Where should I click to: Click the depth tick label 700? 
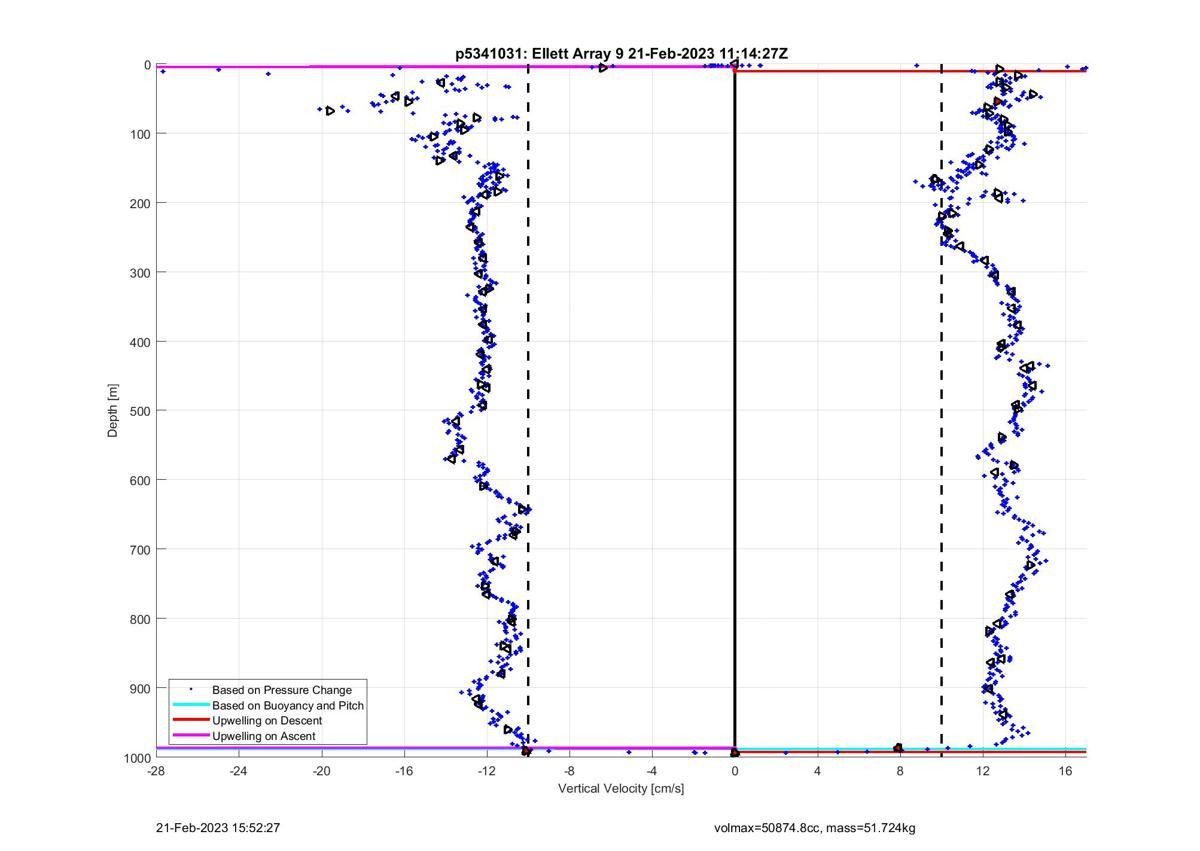pyautogui.click(x=141, y=549)
